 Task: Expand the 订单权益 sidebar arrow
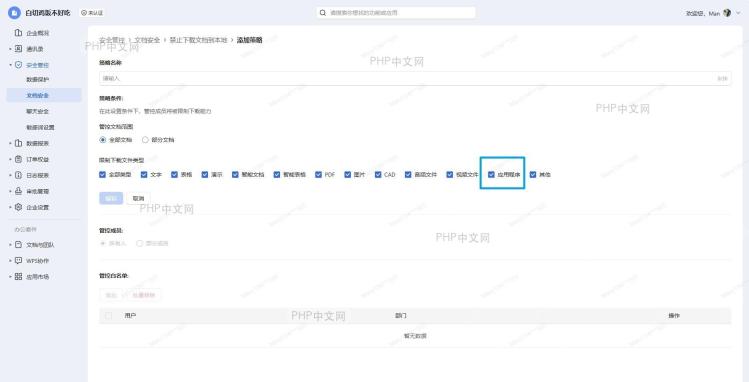pyautogui.click(x=10, y=159)
